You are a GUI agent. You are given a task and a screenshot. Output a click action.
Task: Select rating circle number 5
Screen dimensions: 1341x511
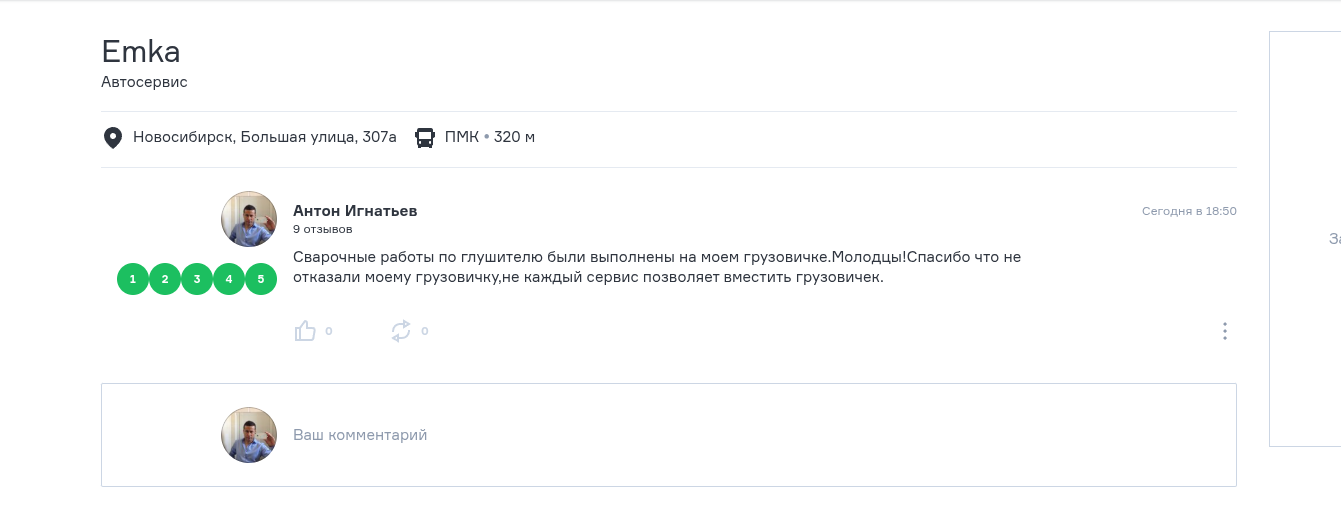(261, 279)
